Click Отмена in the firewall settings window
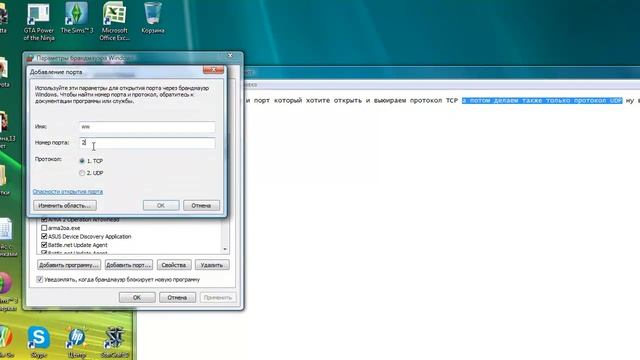 tap(177, 298)
